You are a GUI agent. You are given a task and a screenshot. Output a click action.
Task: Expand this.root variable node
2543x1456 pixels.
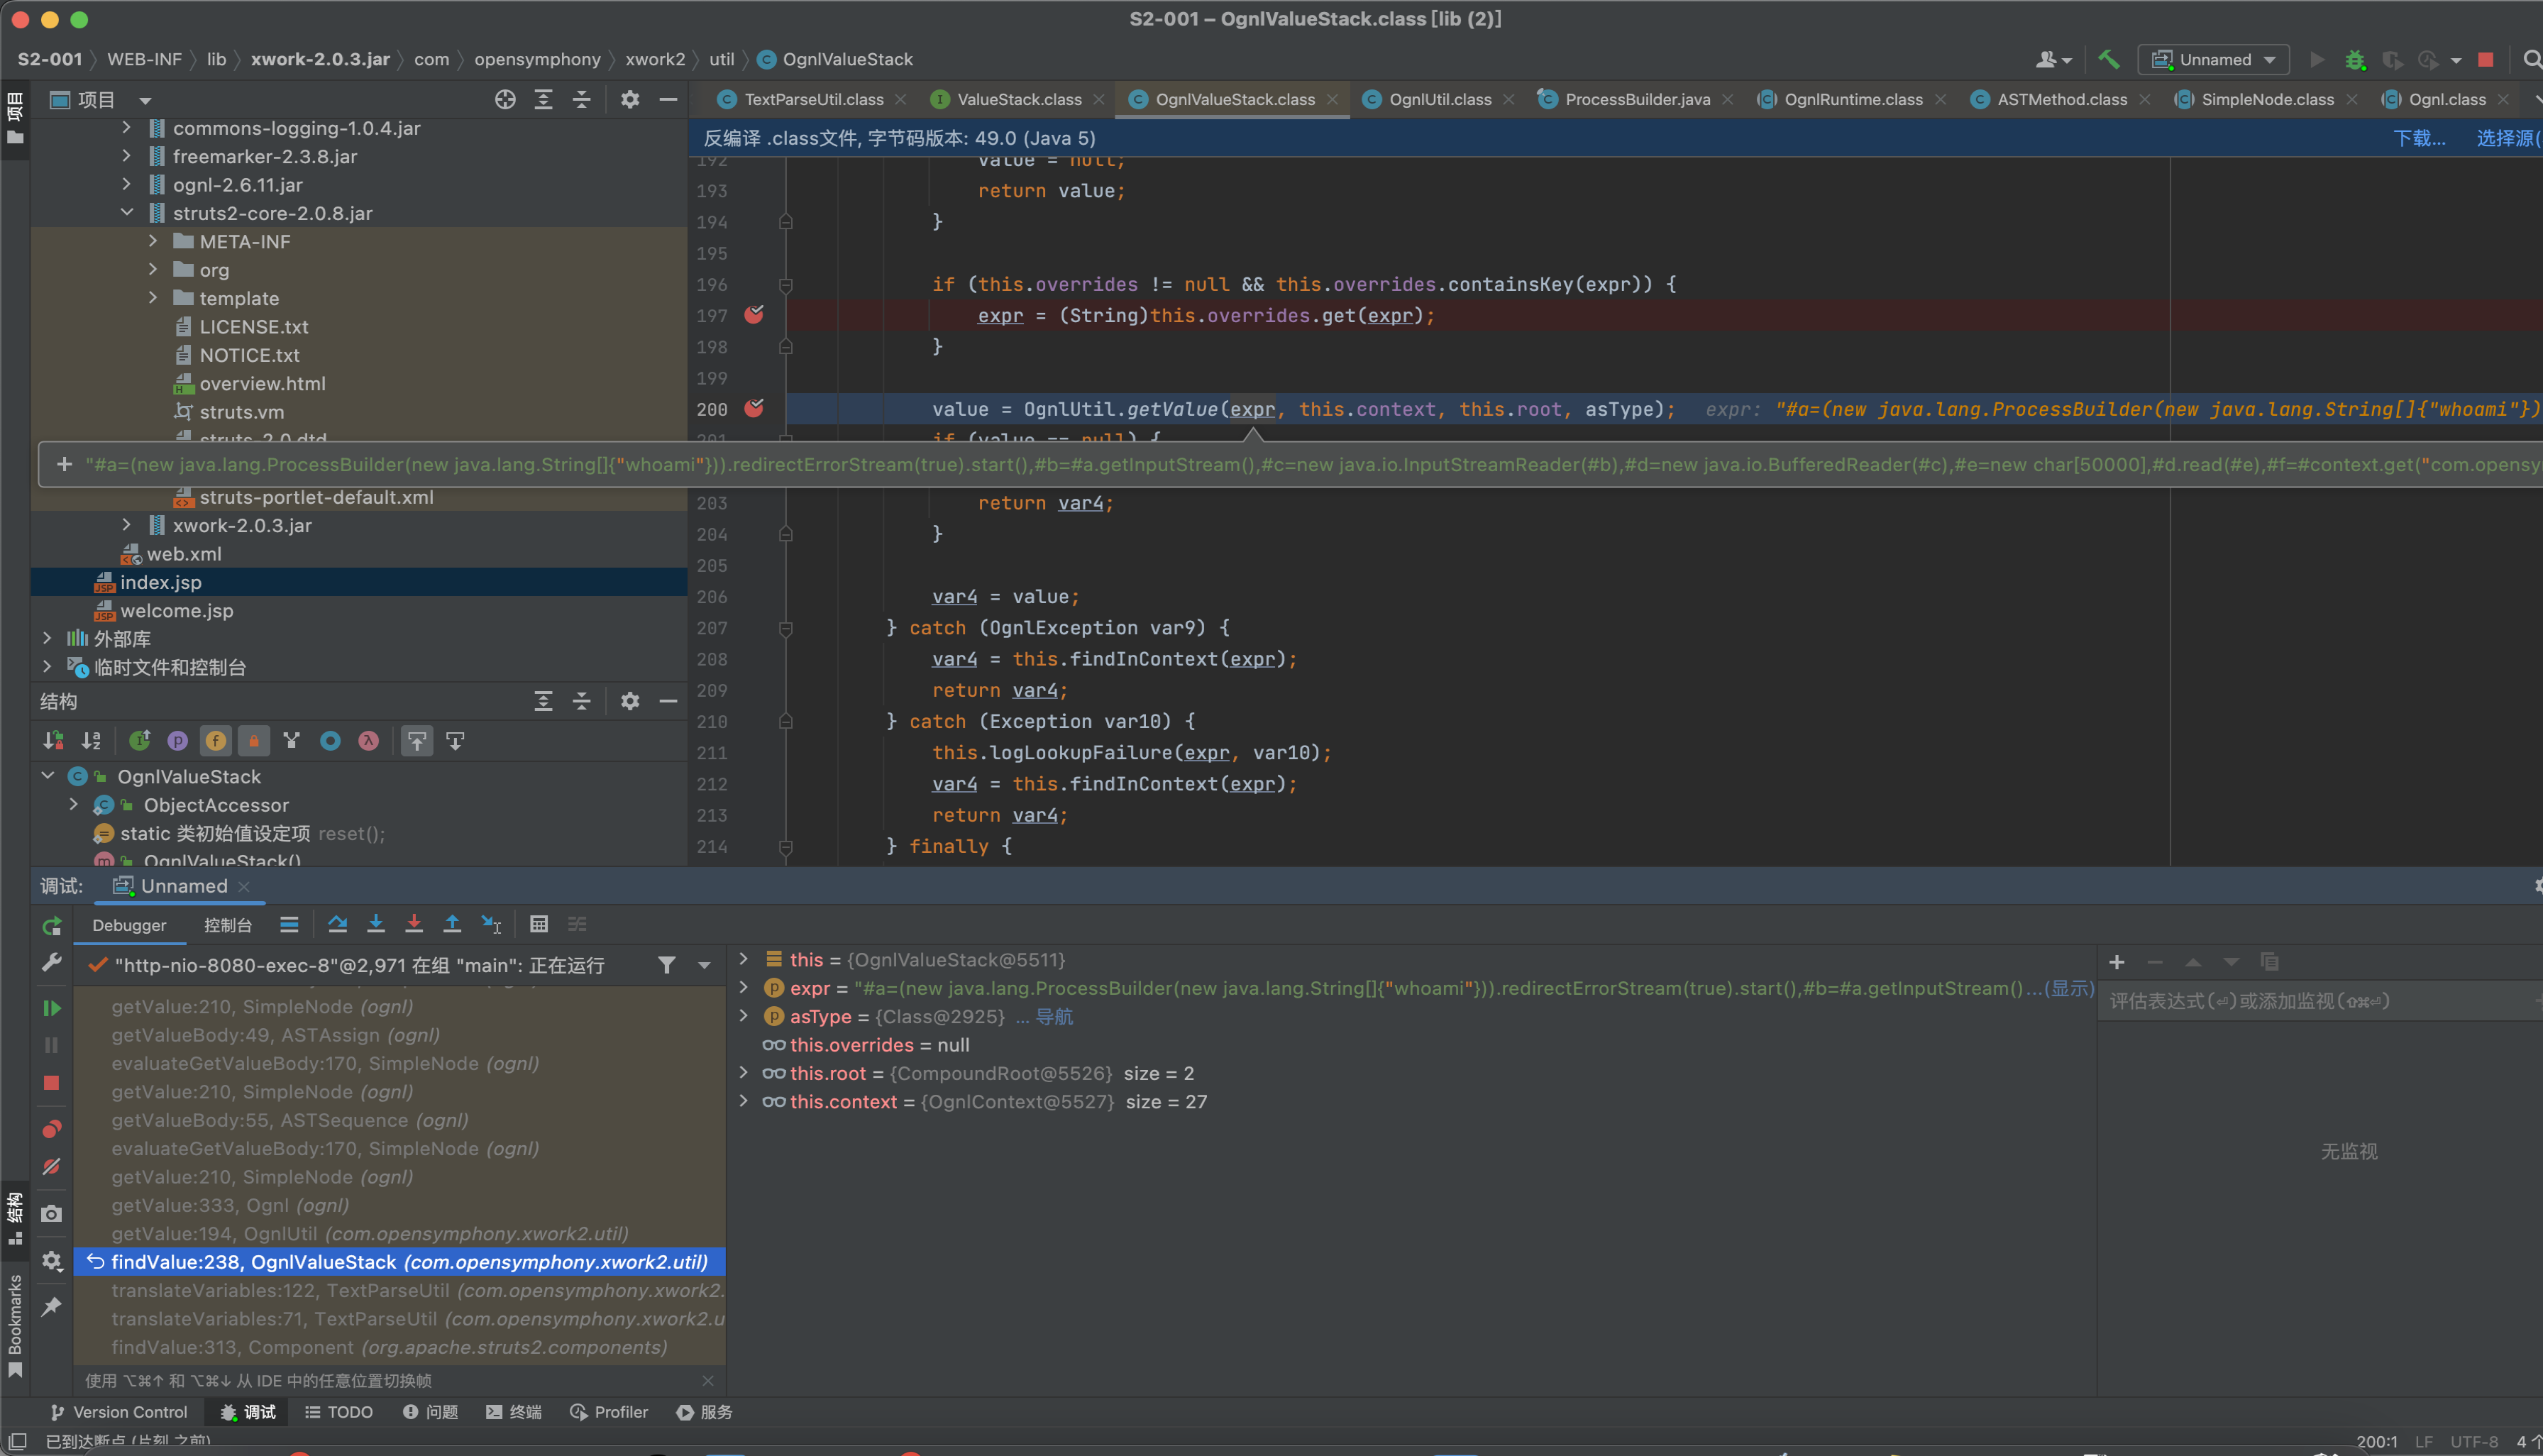pyautogui.click(x=743, y=1072)
